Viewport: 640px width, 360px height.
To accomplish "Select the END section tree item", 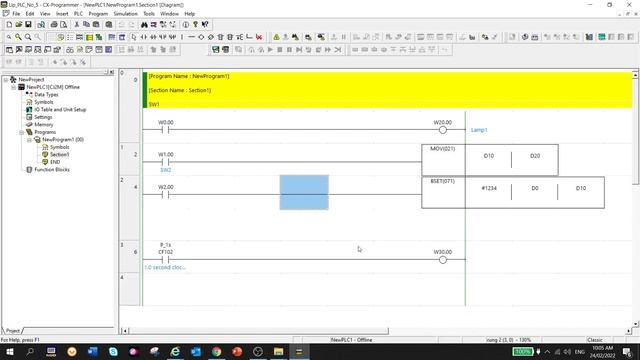I will (x=55, y=162).
